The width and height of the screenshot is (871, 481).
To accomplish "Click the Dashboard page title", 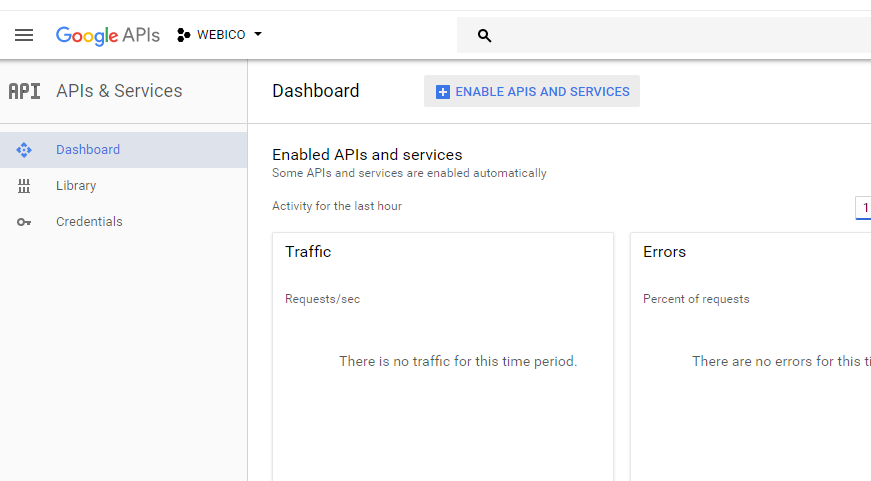I will (316, 91).
